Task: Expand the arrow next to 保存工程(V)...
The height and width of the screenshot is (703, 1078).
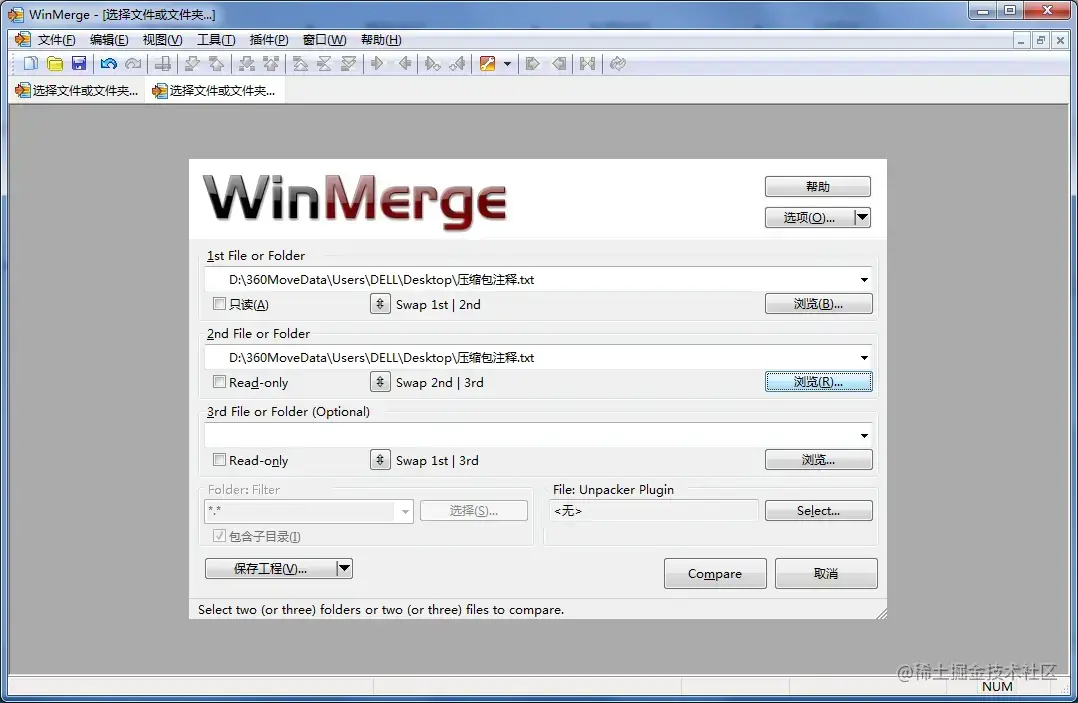Action: coord(344,568)
